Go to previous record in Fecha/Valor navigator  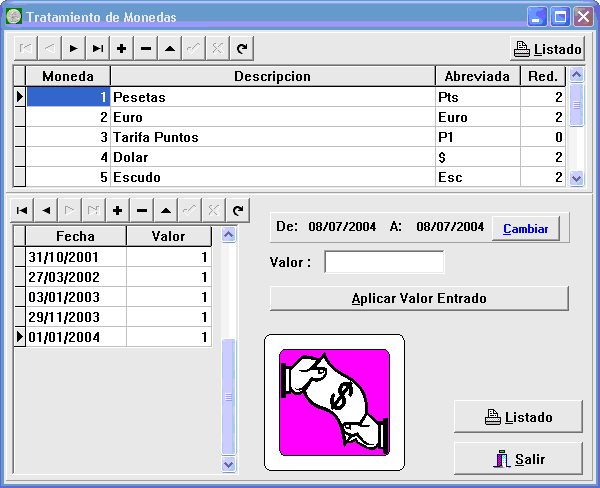tap(45, 210)
